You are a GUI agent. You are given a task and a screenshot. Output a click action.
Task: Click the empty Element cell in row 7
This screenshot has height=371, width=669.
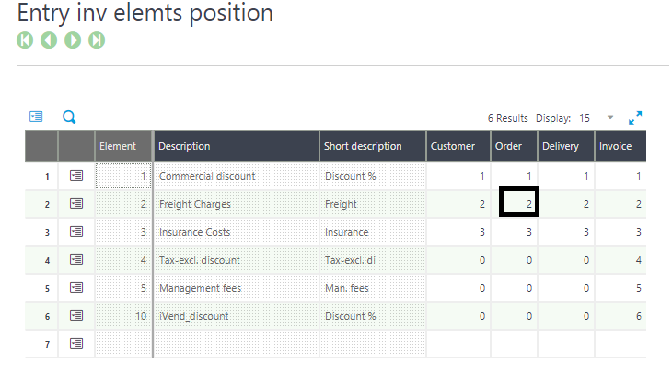pyautogui.click(x=123, y=344)
